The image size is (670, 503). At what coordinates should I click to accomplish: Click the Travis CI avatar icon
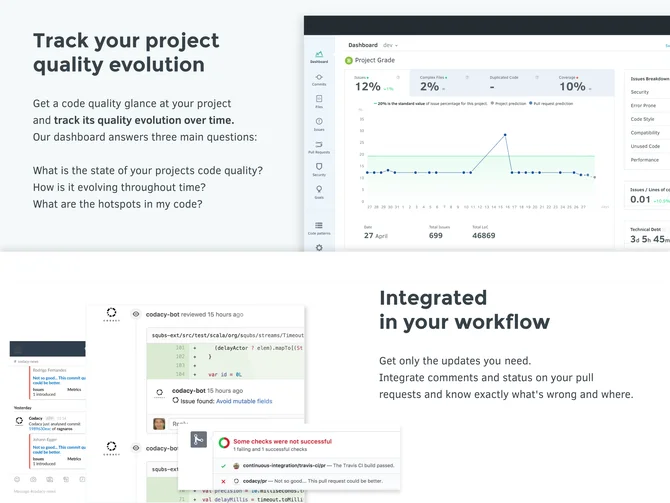click(236, 465)
